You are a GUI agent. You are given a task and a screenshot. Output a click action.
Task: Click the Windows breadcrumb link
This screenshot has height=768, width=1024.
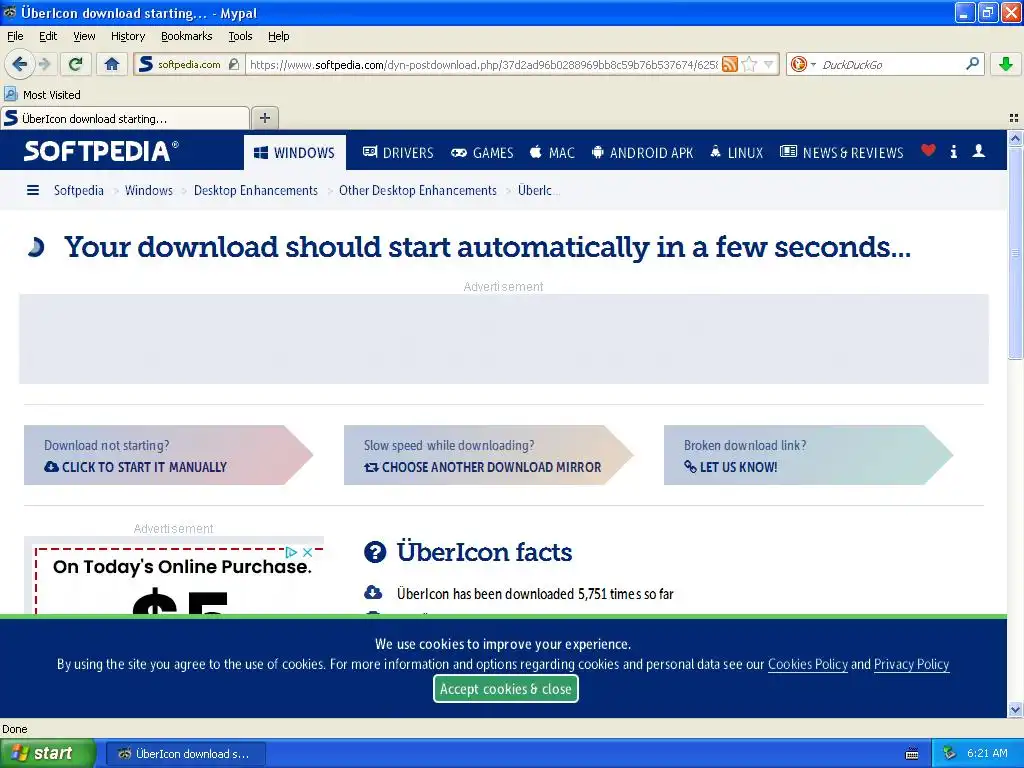click(148, 190)
